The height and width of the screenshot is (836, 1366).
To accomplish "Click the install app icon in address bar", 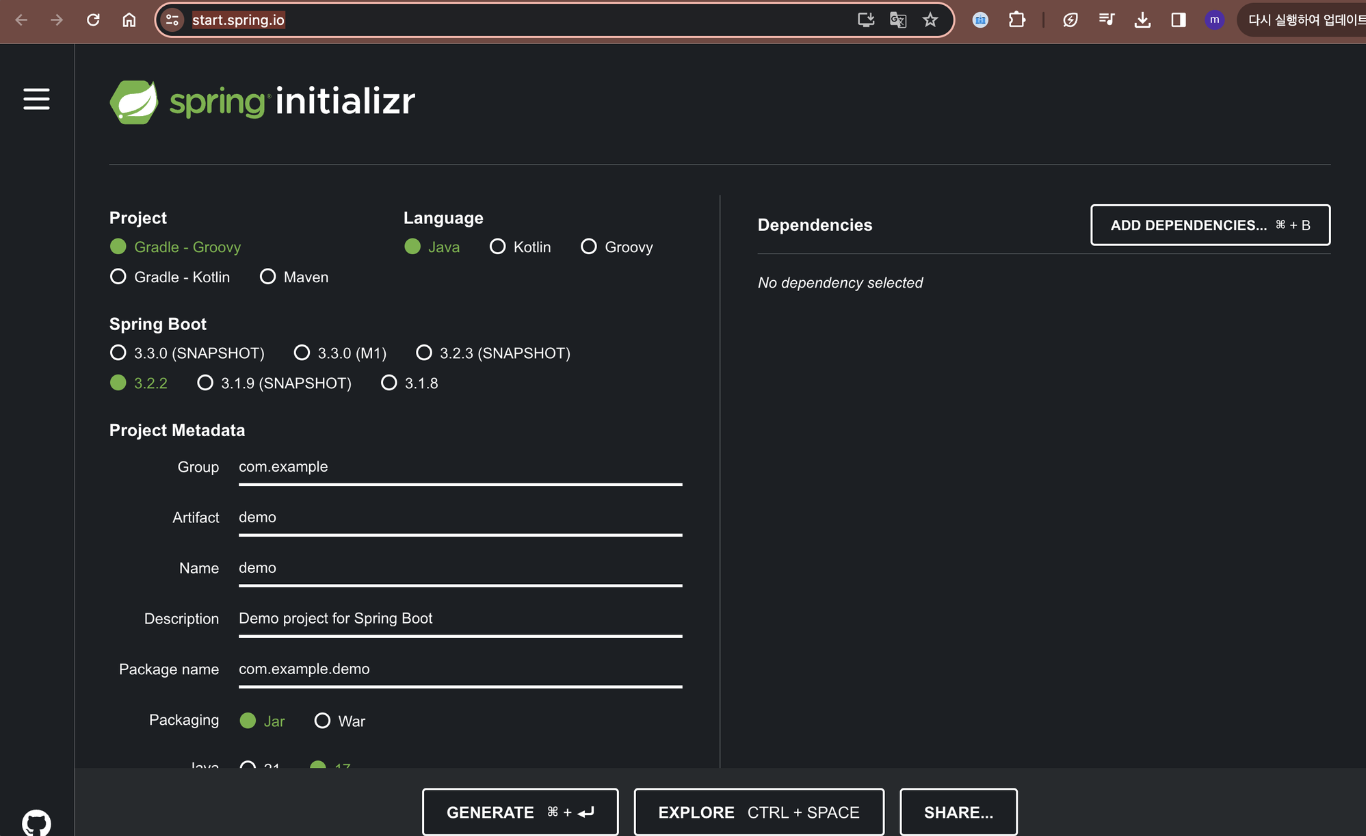I will [x=866, y=20].
